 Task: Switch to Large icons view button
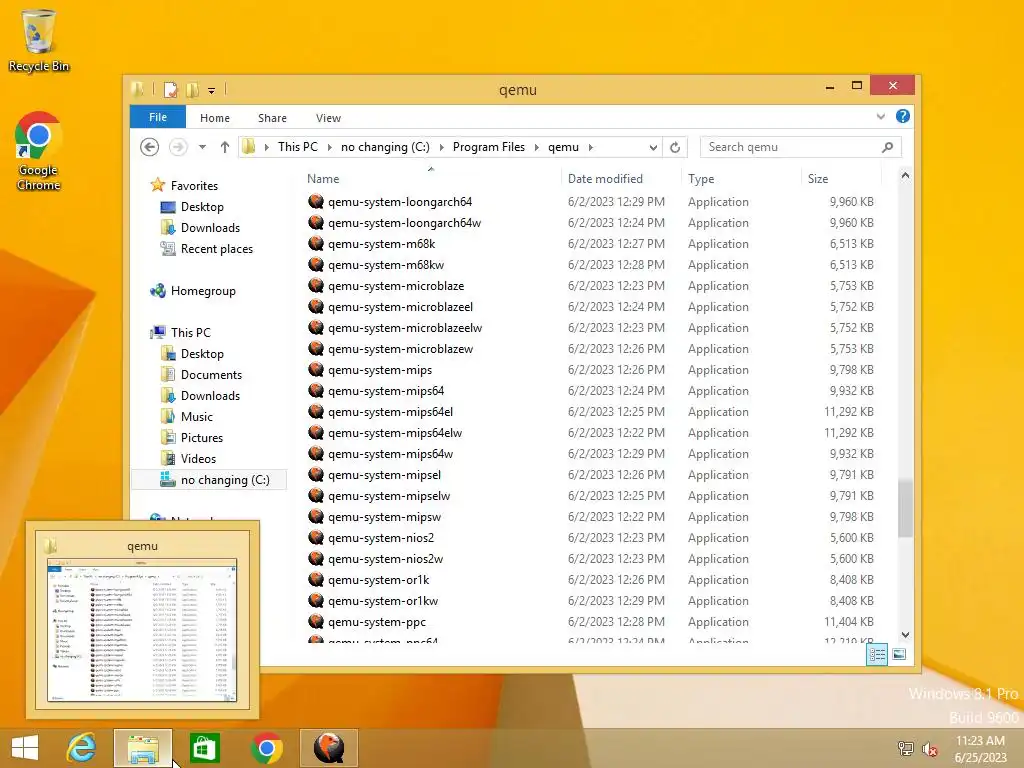(x=899, y=654)
